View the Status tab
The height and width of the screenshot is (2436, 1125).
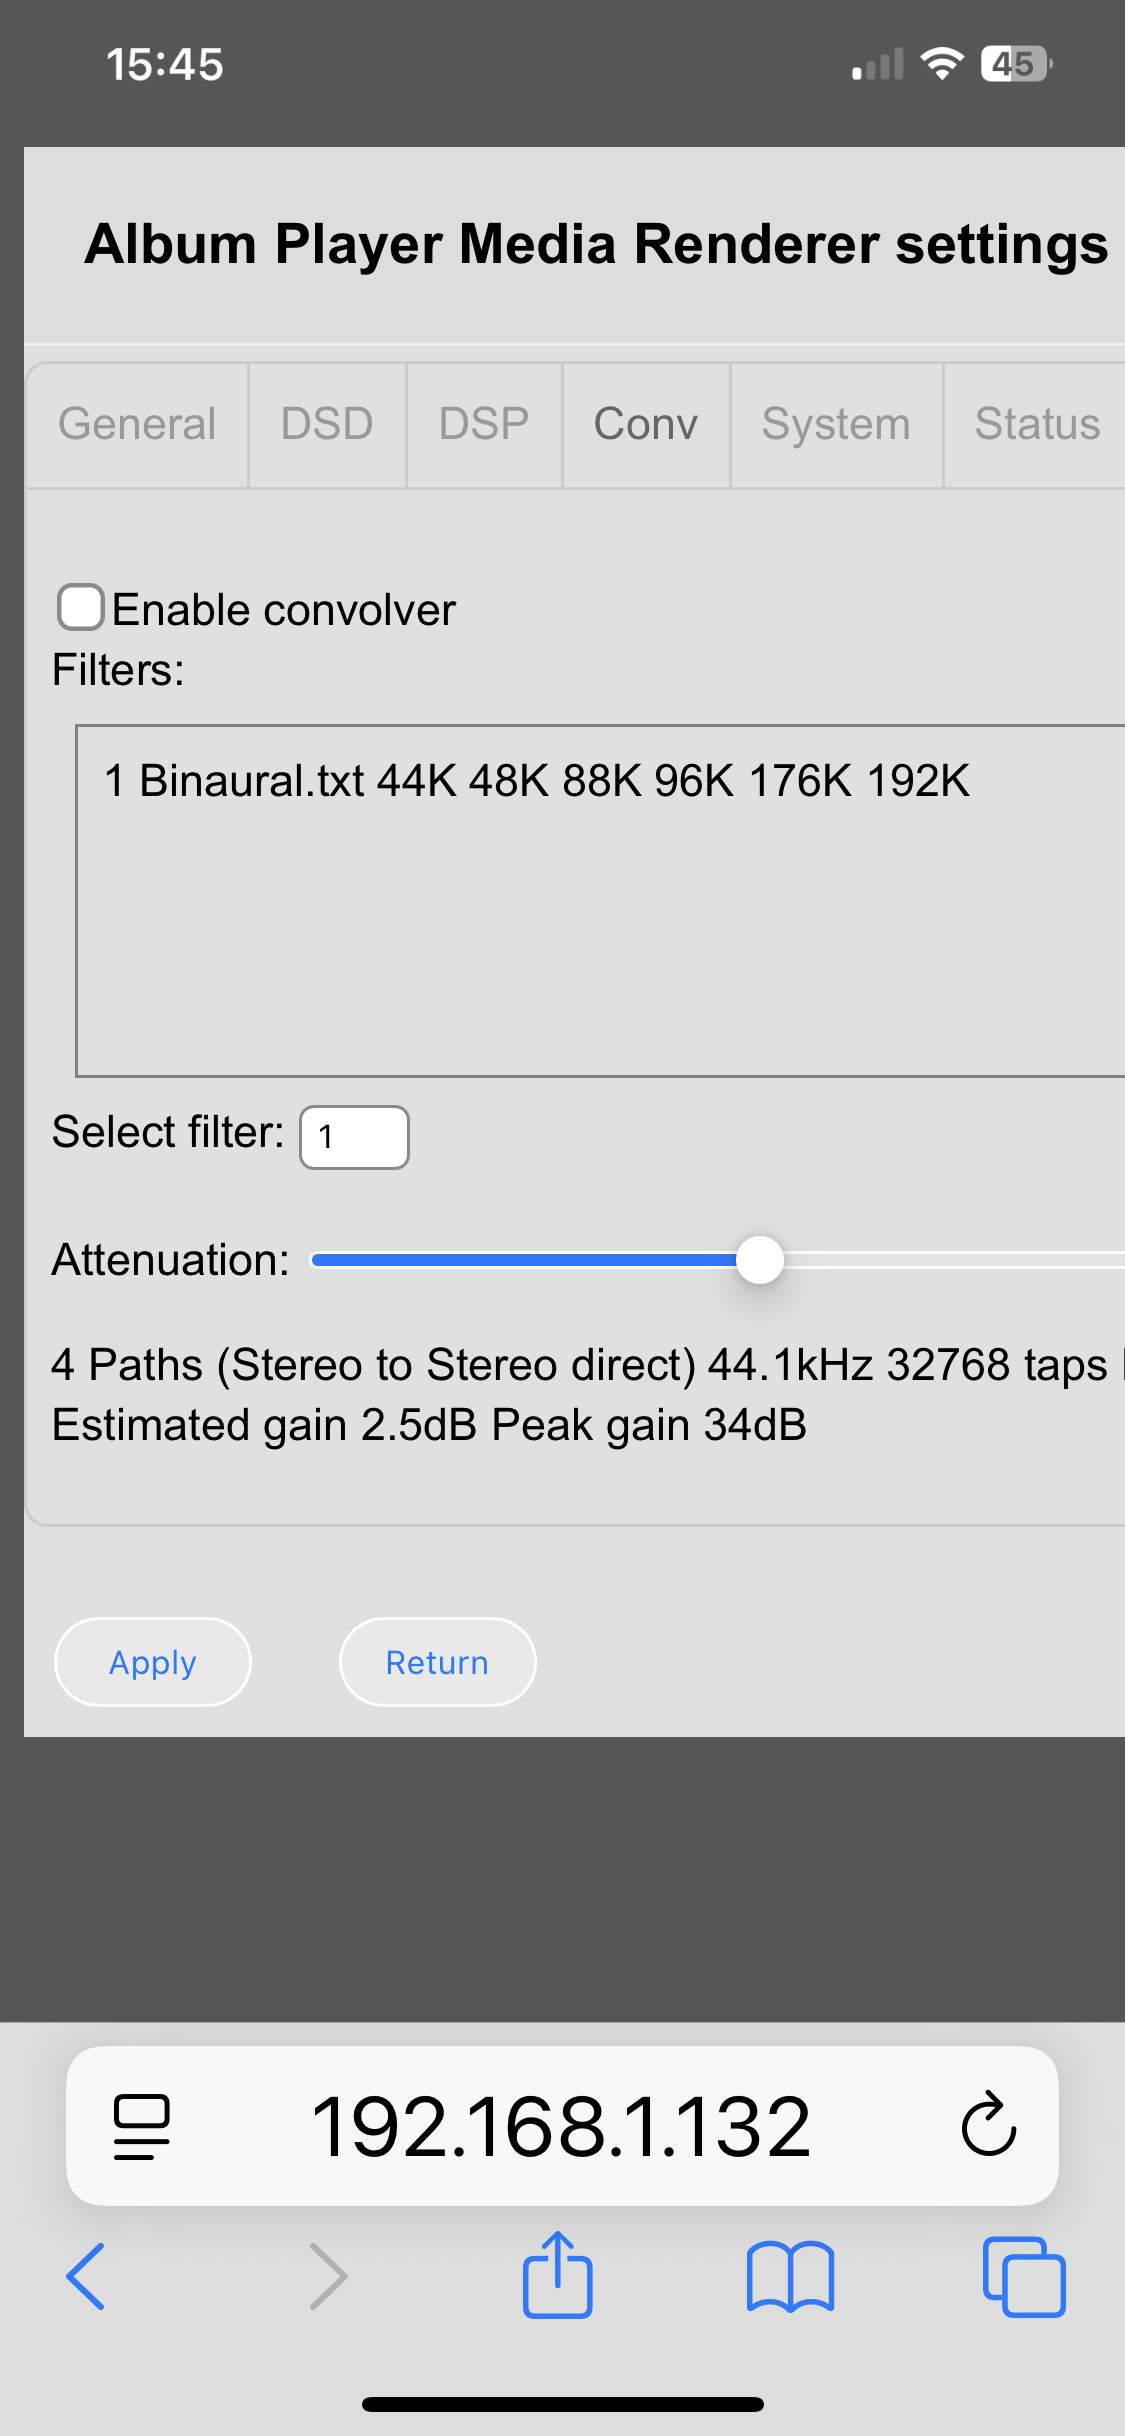click(1037, 424)
